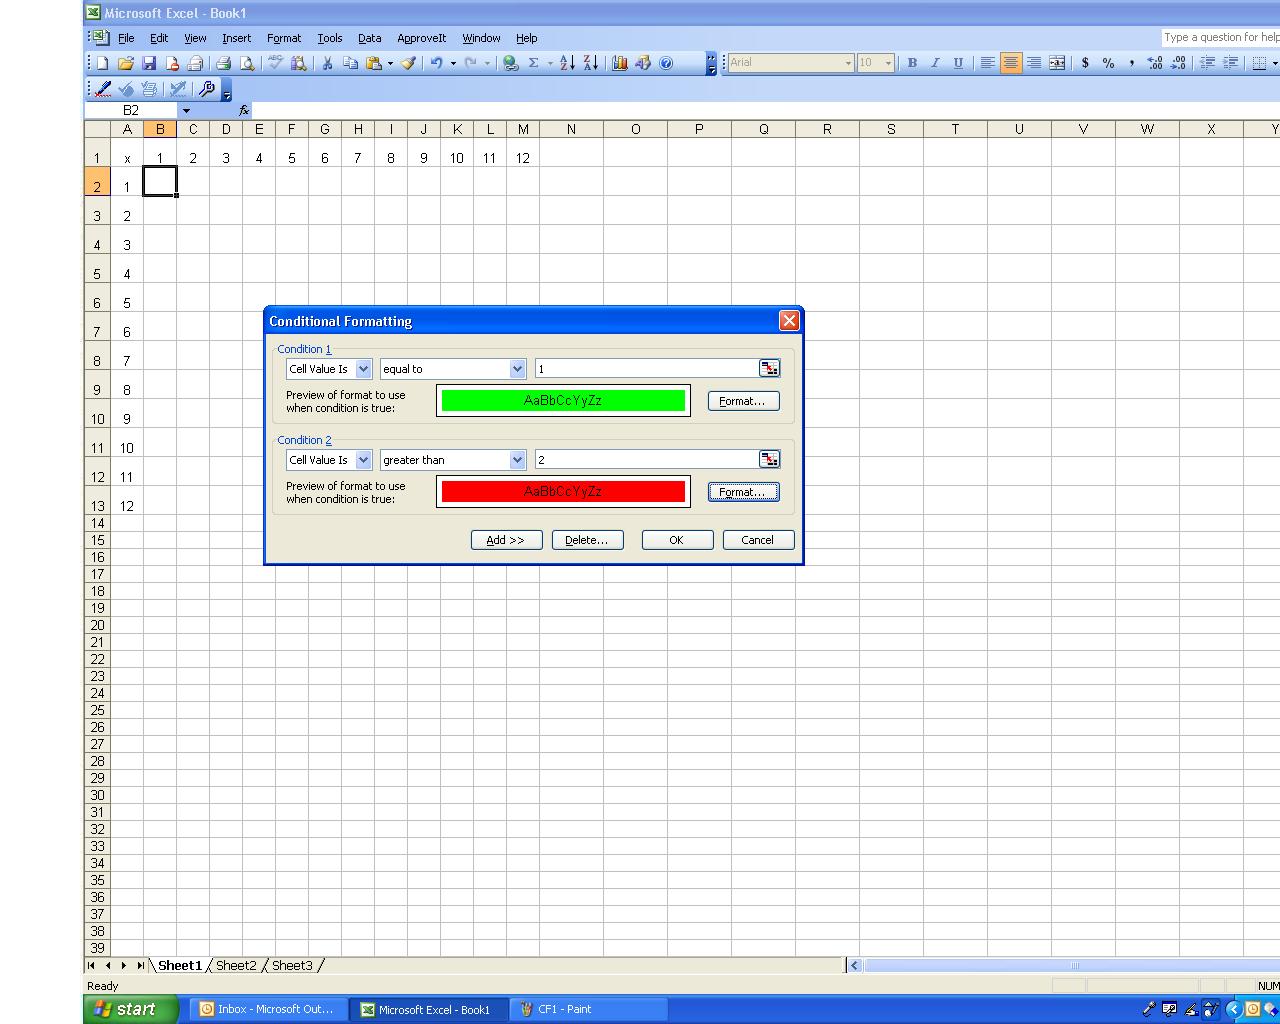Click the Drawing toolbar icon
Screen dimensions: 1280x1024
643,63
